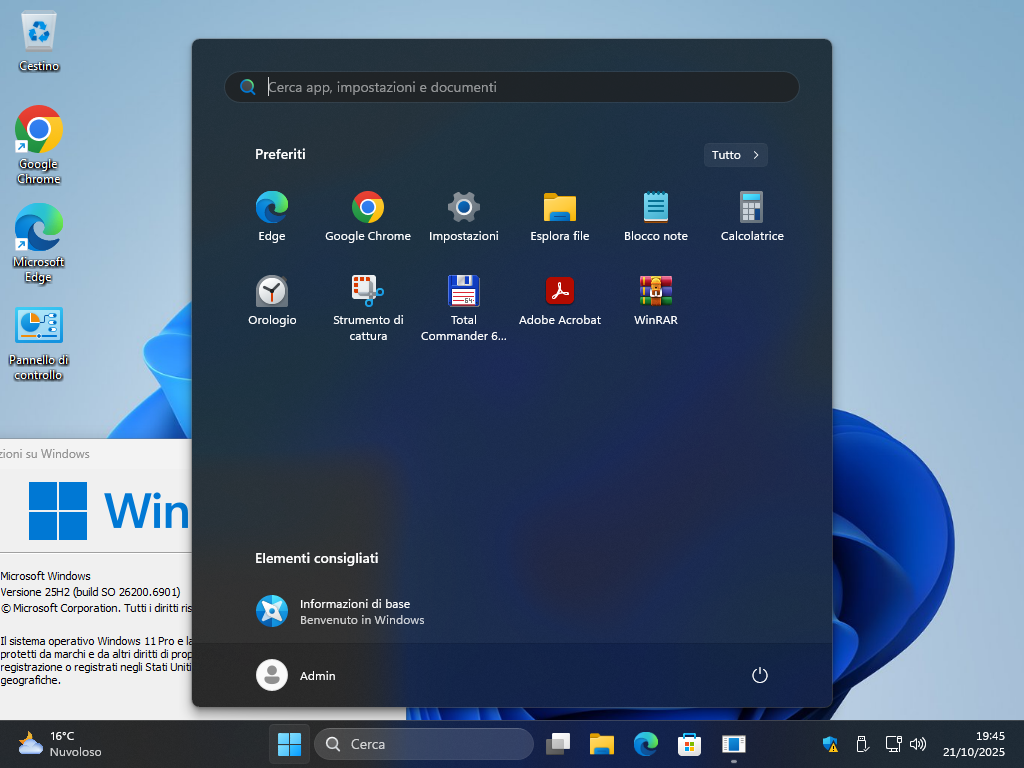Open Task View on the taskbar

pyautogui.click(x=558, y=744)
